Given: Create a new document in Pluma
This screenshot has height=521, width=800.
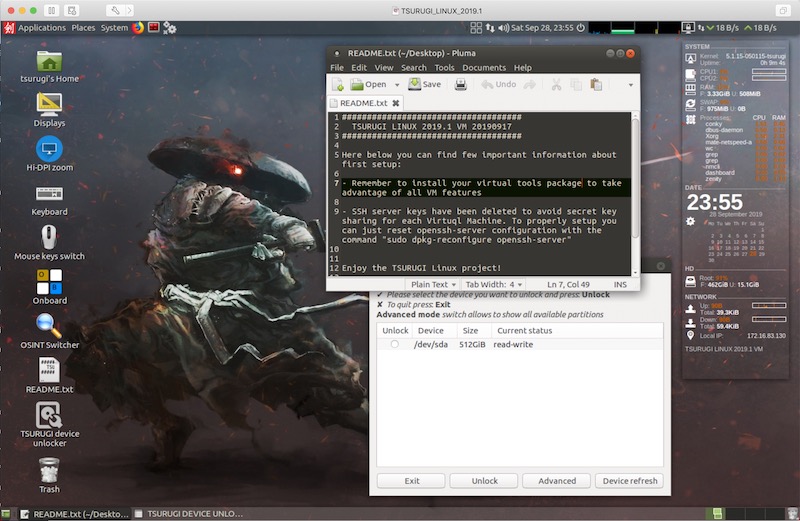Looking at the screenshot, I should (338, 85).
